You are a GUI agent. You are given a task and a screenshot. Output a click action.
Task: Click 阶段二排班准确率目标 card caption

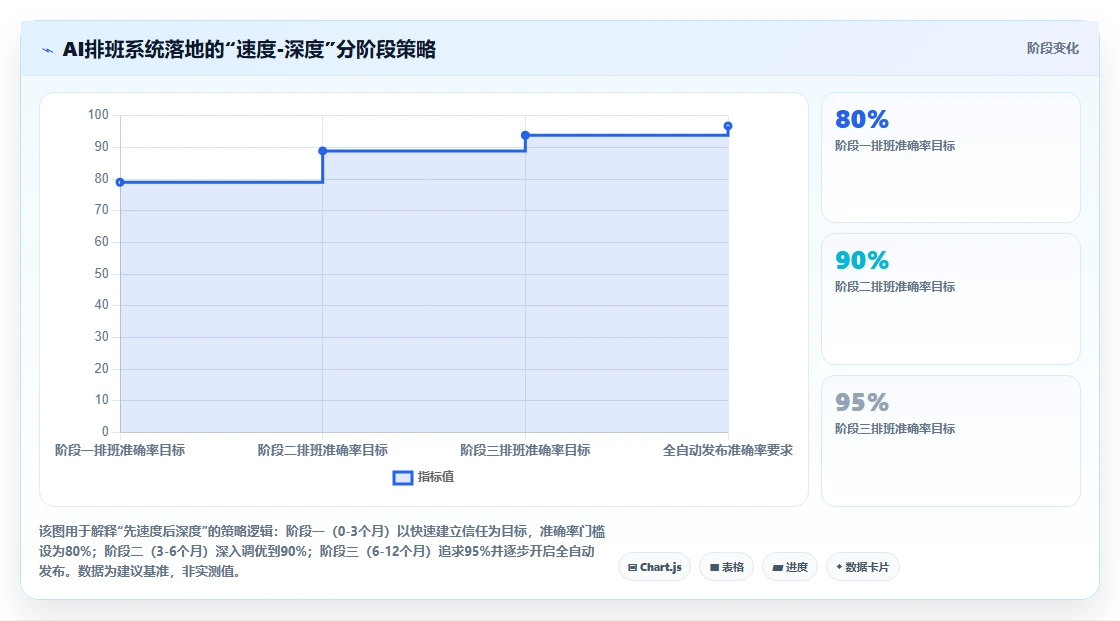[895, 287]
